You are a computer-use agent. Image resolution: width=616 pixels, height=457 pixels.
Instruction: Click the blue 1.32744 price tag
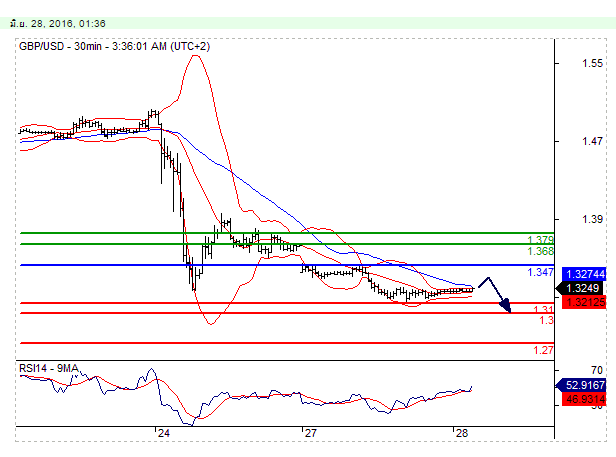pos(584,274)
